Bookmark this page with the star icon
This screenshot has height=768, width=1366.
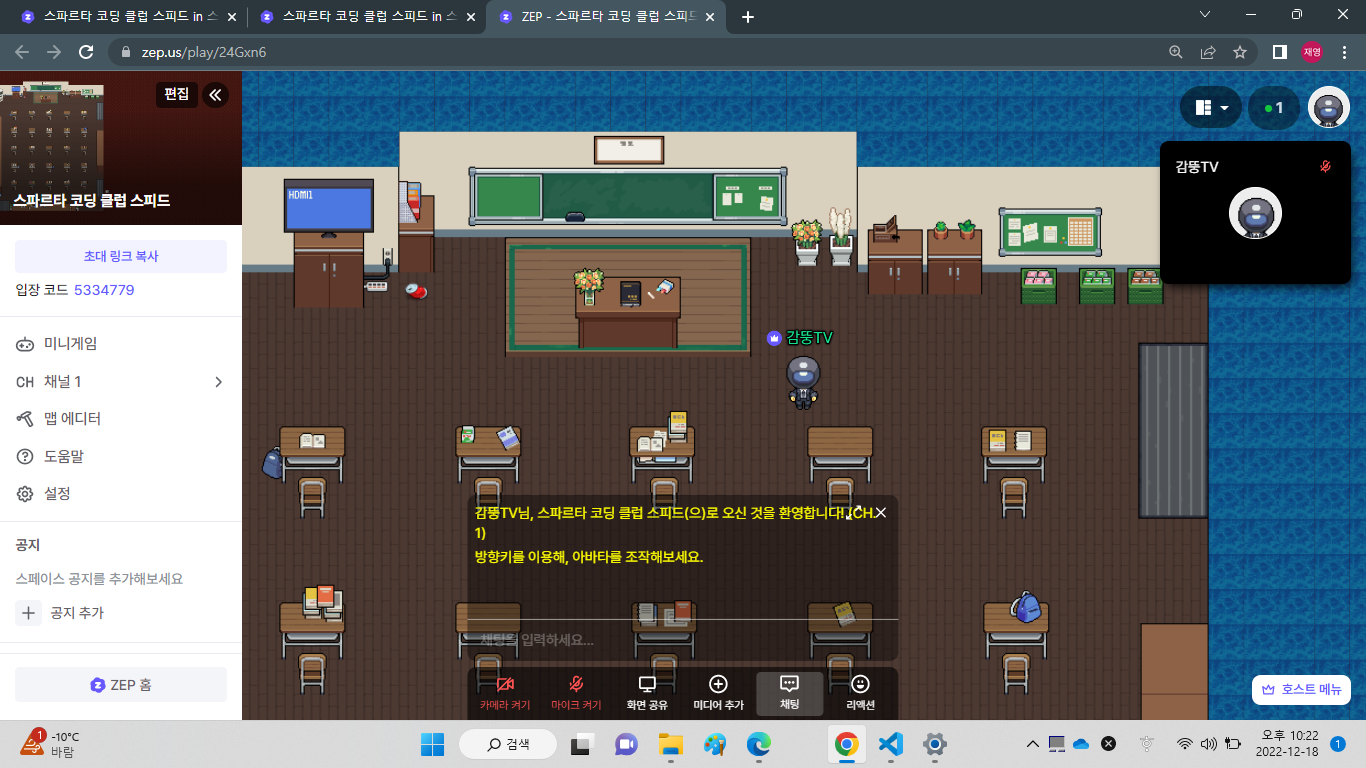coord(1240,52)
